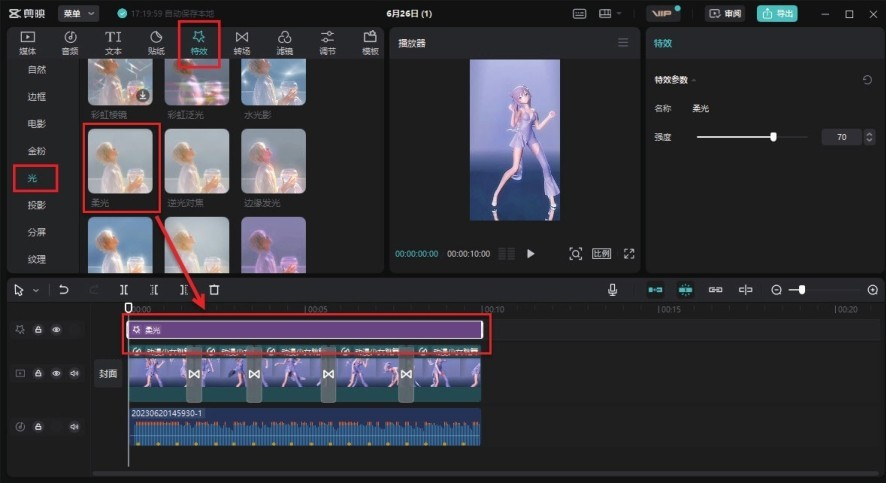Screen dimensions: 886x483
Task: Lock the main video track
Action: pos(38,373)
